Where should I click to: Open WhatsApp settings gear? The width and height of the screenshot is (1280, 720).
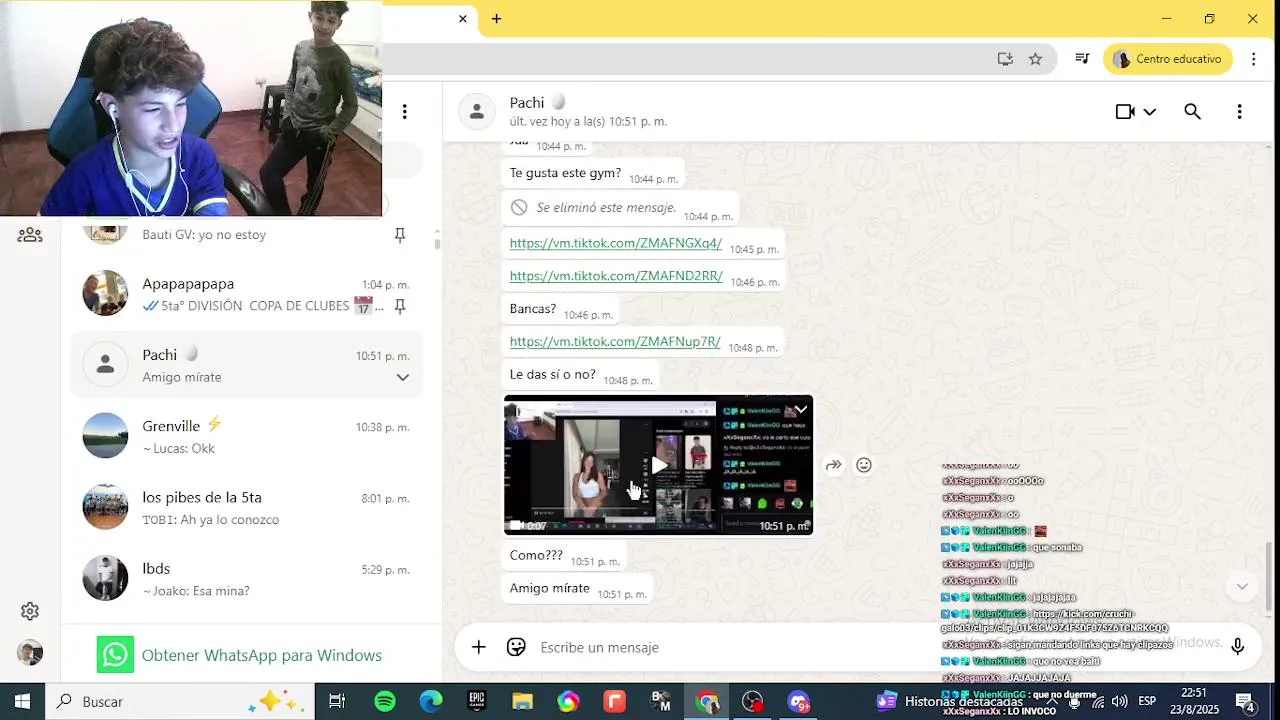click(x=30, y=611)
